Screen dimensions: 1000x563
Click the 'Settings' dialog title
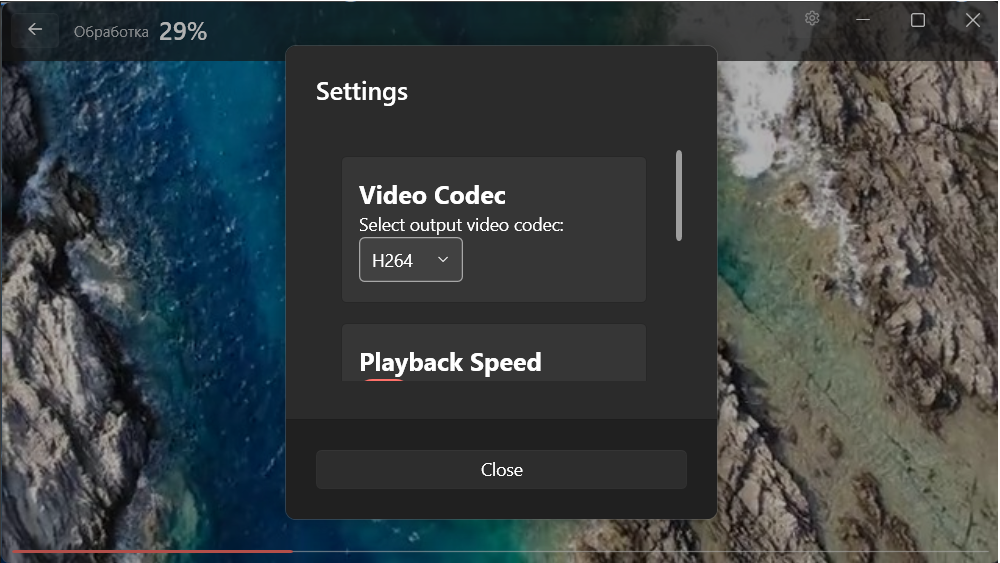362,92
